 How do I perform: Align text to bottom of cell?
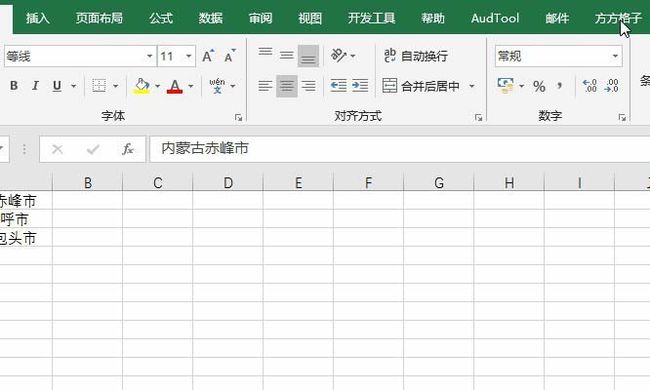coord(308,56)
